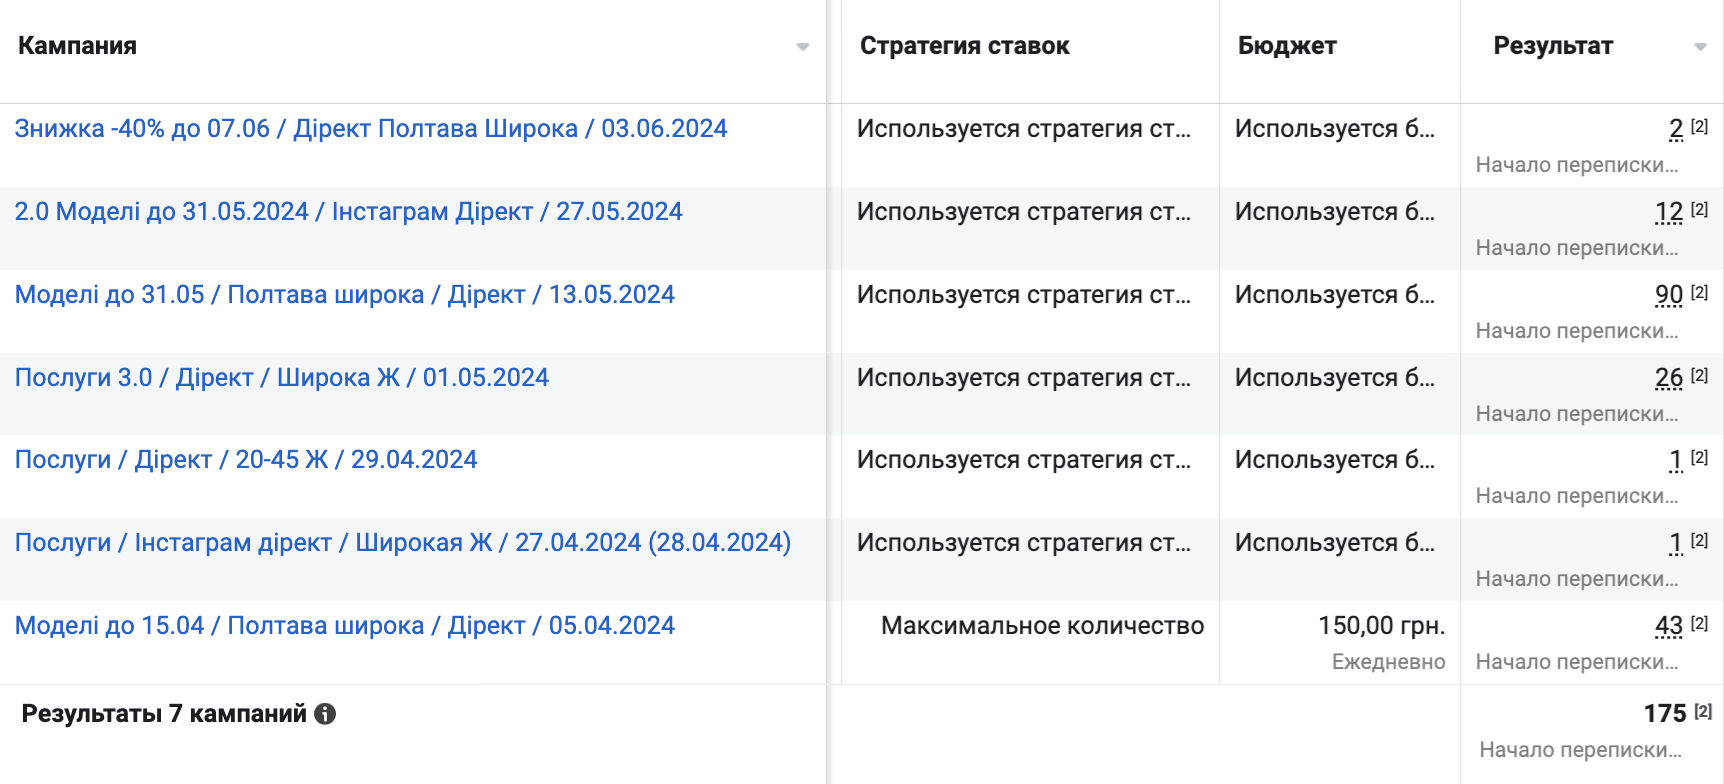Click budget cell in Послуги 3.0 row
Screen dimensions: 1724x784
(1335, 378)
